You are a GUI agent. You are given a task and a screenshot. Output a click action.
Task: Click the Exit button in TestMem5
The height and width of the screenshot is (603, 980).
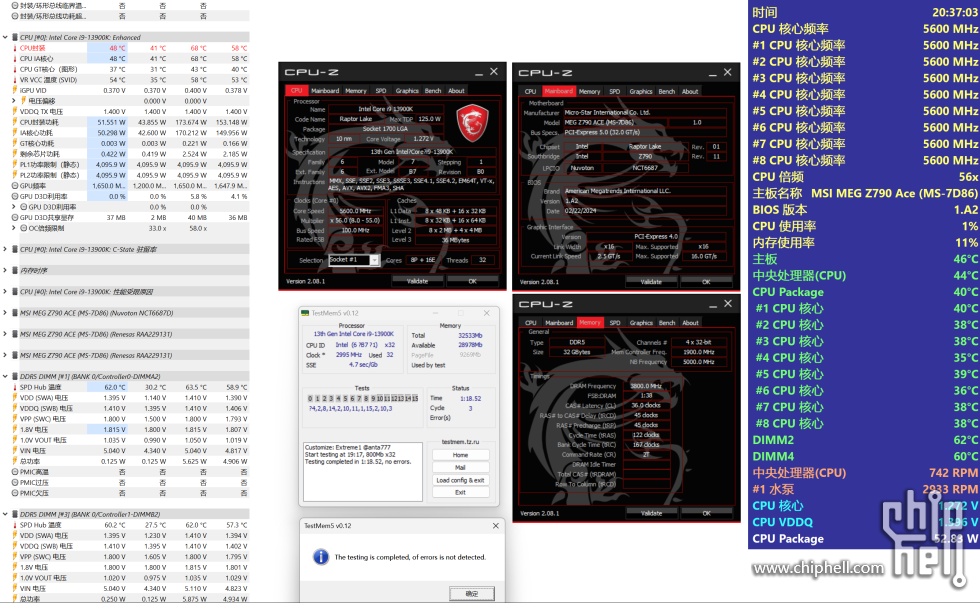point(460,492)
